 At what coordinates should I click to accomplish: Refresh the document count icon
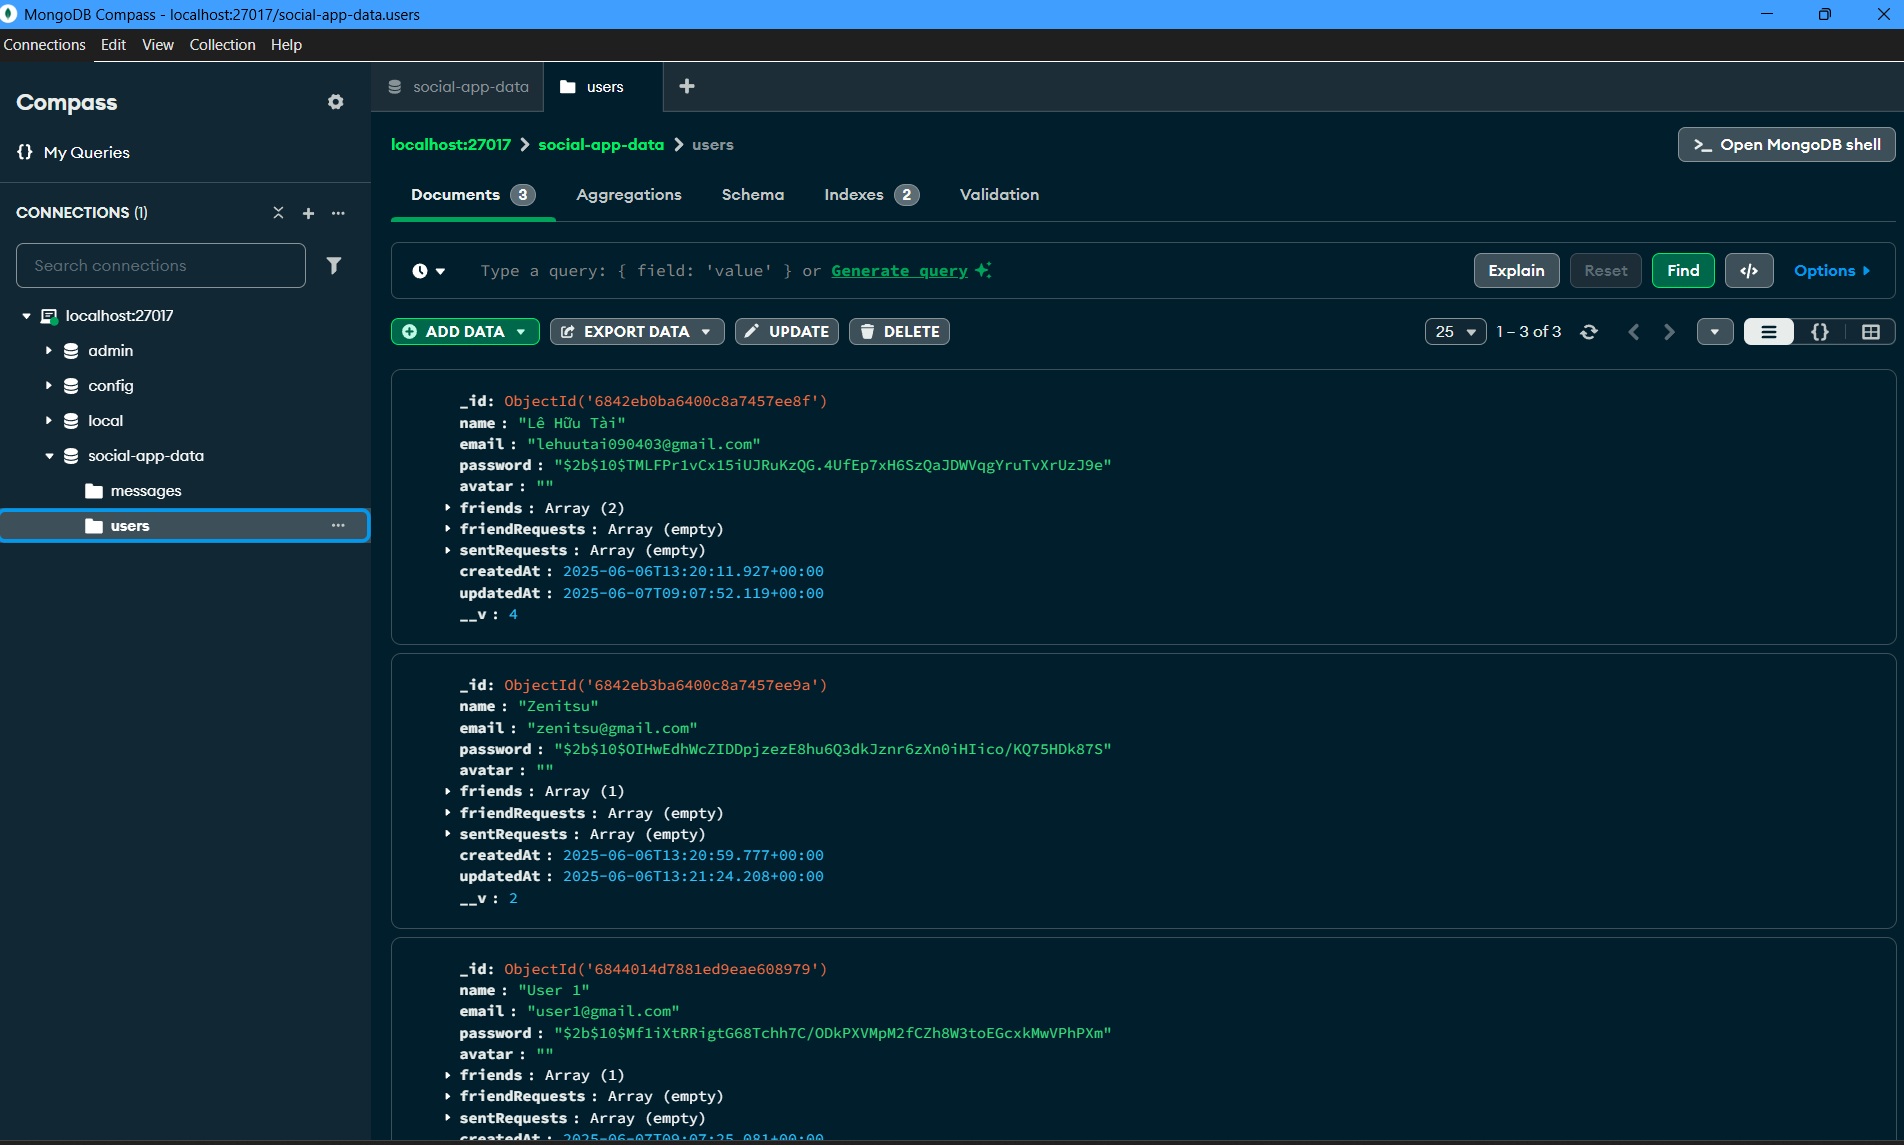point(1589,332)
